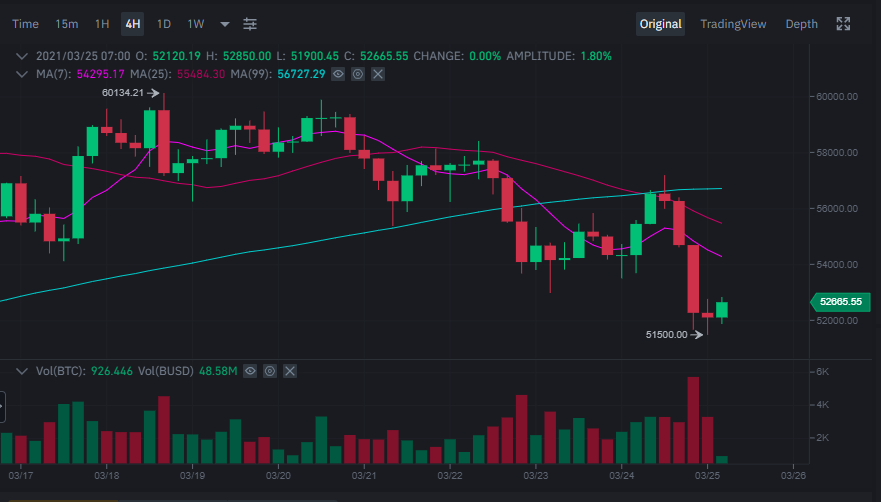Open Volume indicator settings
Image resolution: width=881 pixels, height=502 pixels.
coord(270,371)
